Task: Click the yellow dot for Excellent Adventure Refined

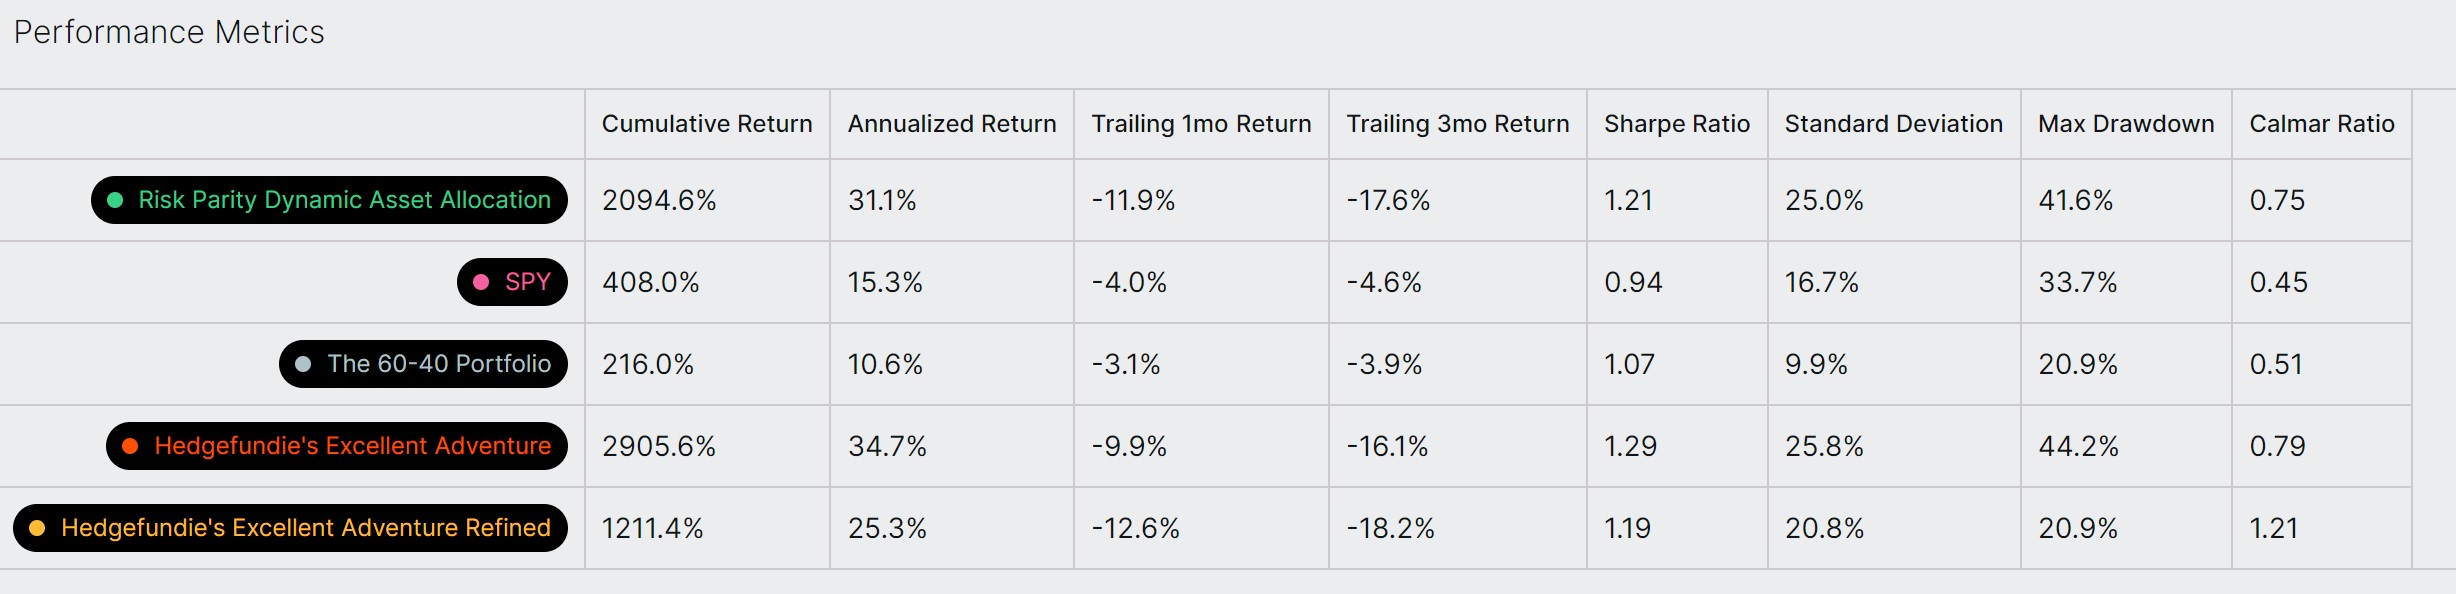Action: click(37, 528)
